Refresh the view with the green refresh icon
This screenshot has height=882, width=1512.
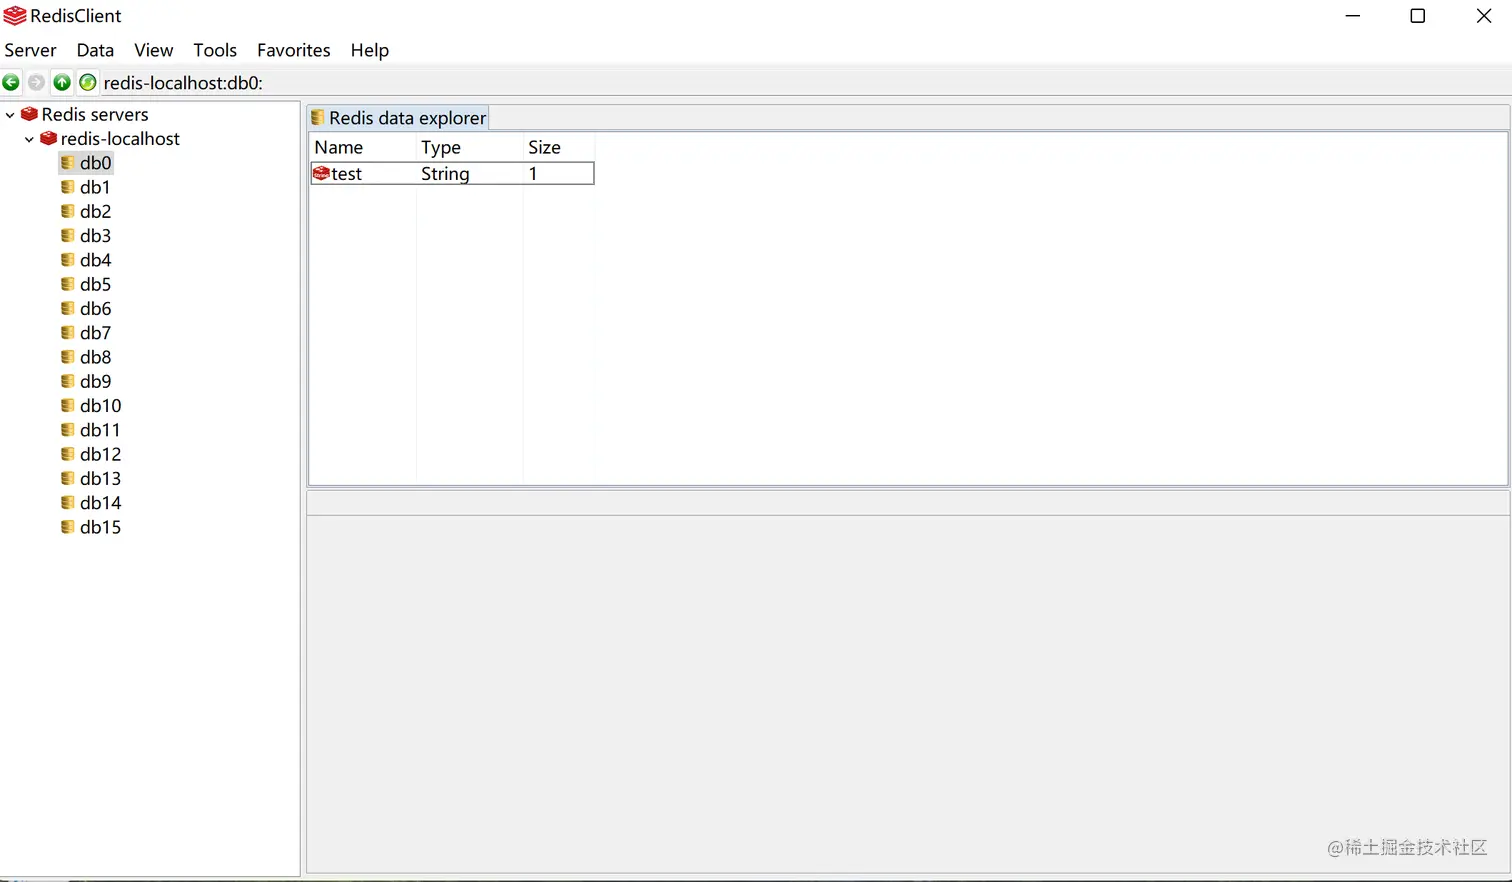click(88, 82)
